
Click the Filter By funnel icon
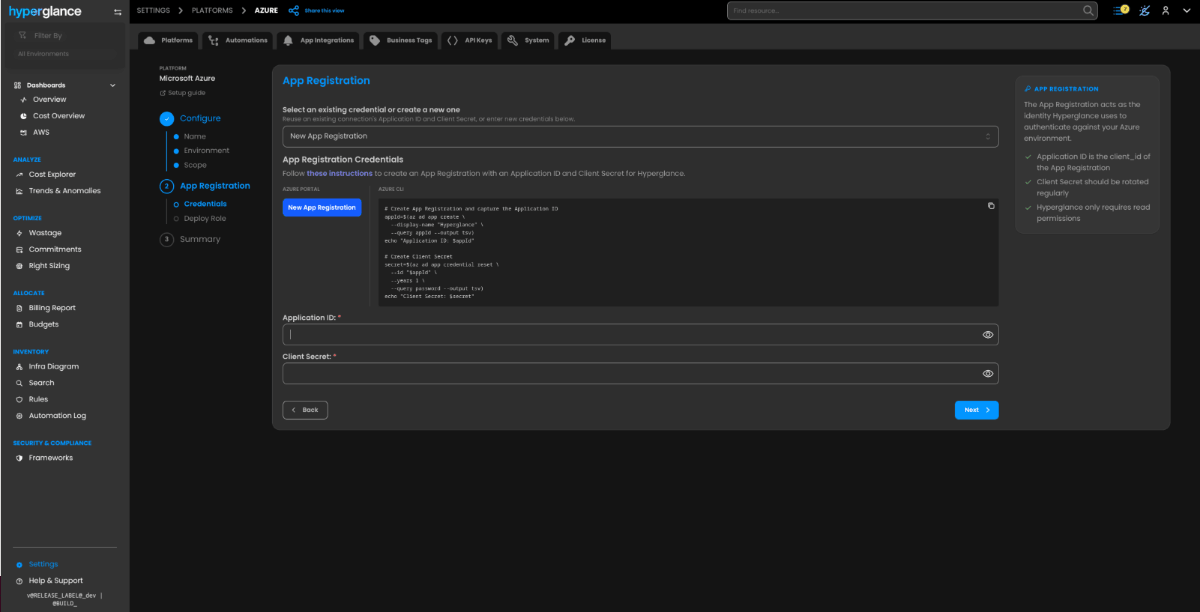tap(24, 35)
